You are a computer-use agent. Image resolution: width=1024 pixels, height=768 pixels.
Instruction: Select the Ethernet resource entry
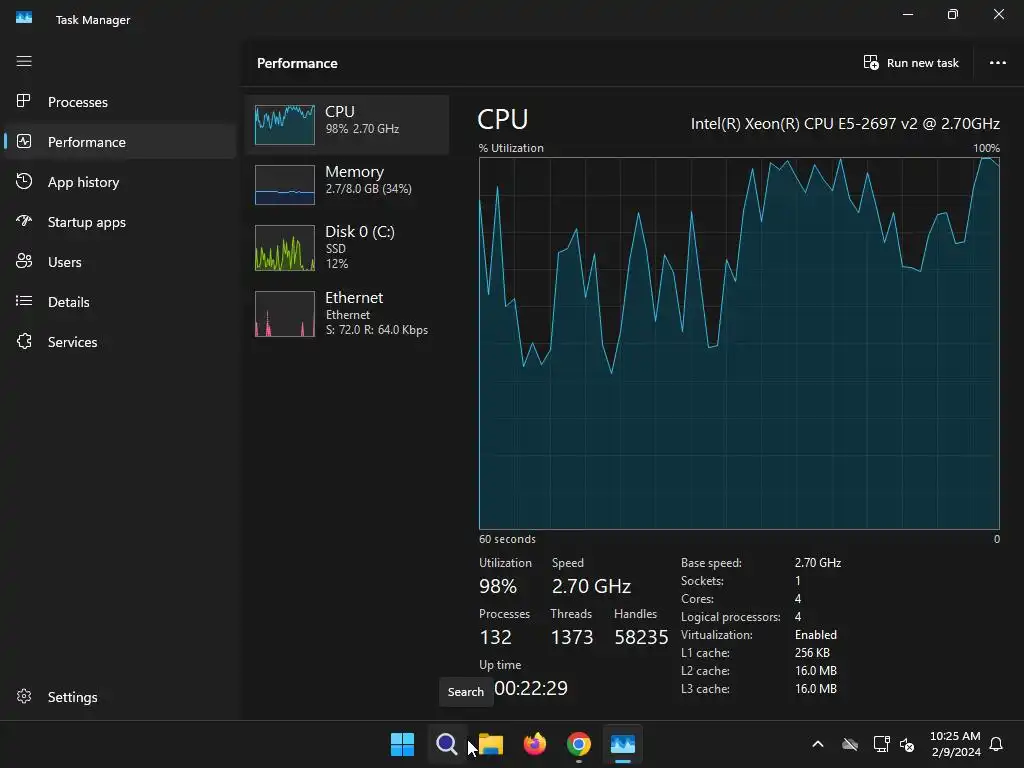[x=347, y=313]
